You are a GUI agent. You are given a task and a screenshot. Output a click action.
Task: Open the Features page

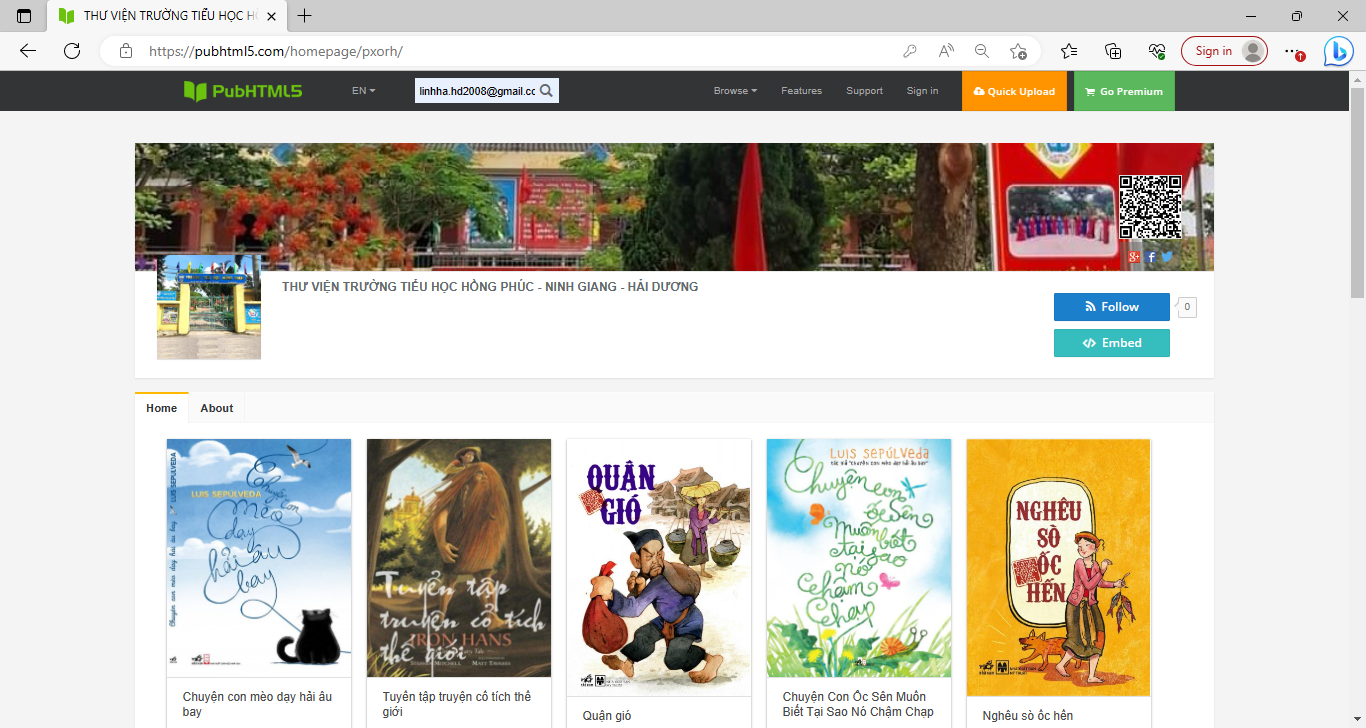point(801,91)
